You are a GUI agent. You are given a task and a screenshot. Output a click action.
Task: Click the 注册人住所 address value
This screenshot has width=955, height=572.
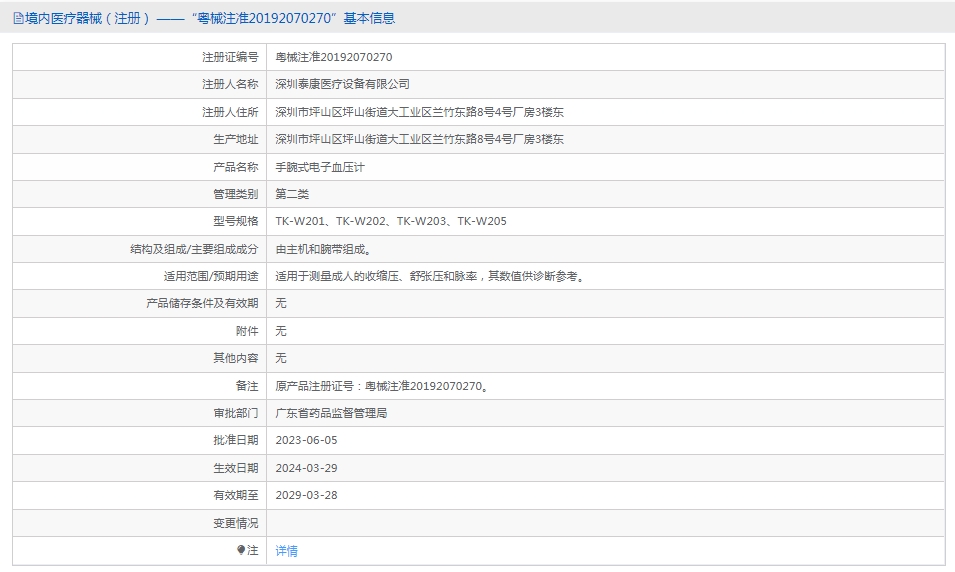pyautogui.click(x=420, y=112)
